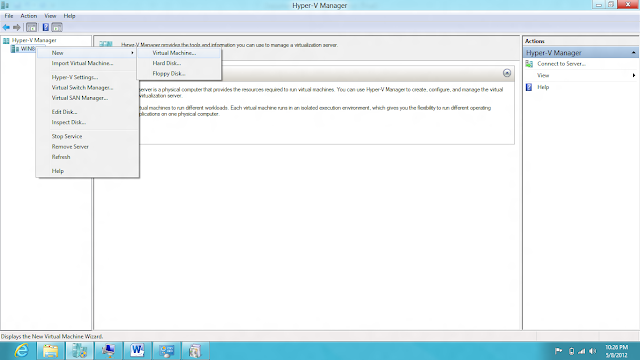The width and height of the screenshot is (640, 360).
Task: Click the Hyper-V Manager label in console tree
Action: pyautogui.click(x=34, y=40)
